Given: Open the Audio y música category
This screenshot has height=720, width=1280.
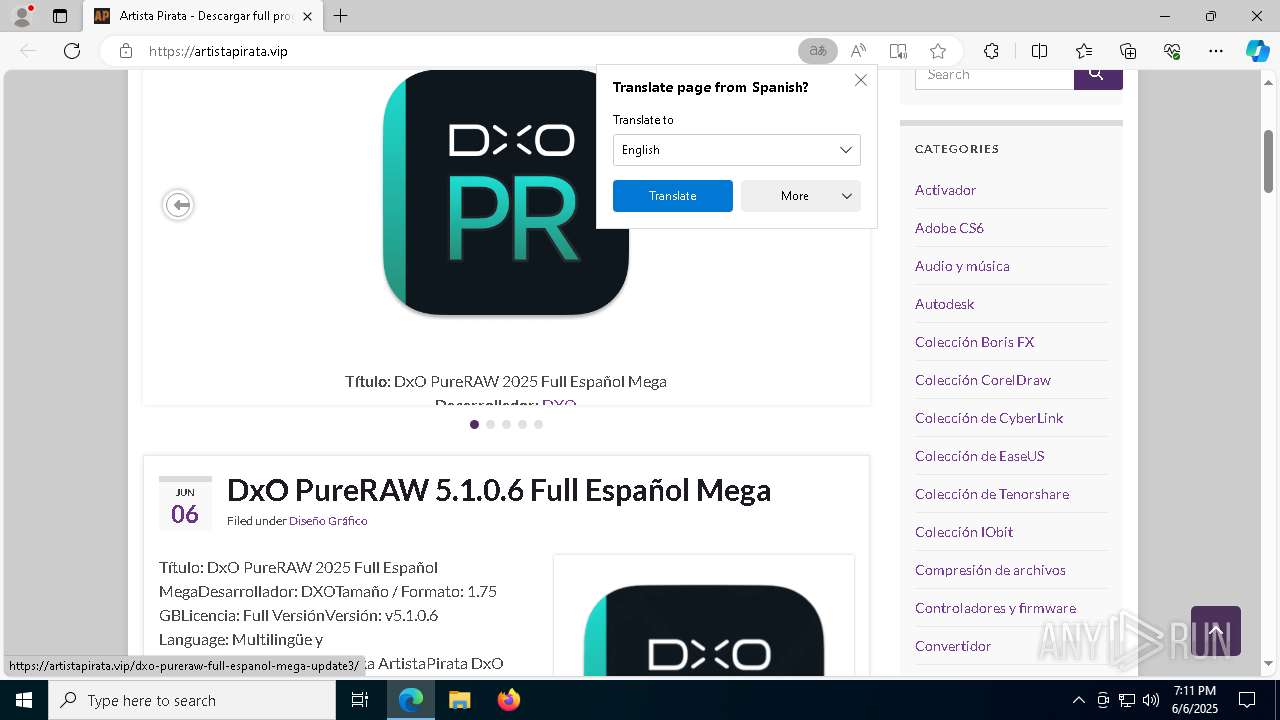Looking at the screenshot, I should point(962,266).
